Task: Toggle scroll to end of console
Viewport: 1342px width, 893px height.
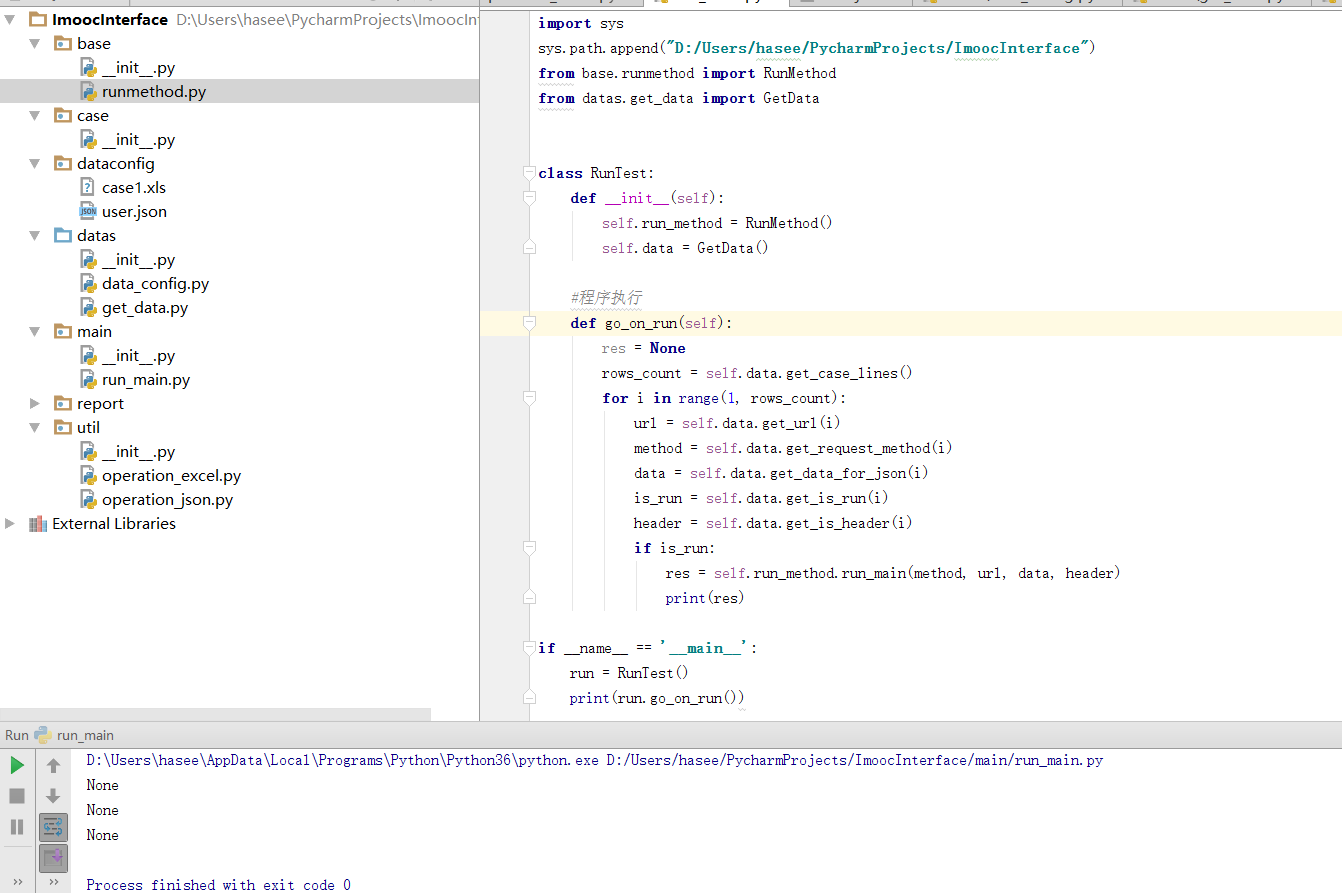Action: (x=53, y=858)
